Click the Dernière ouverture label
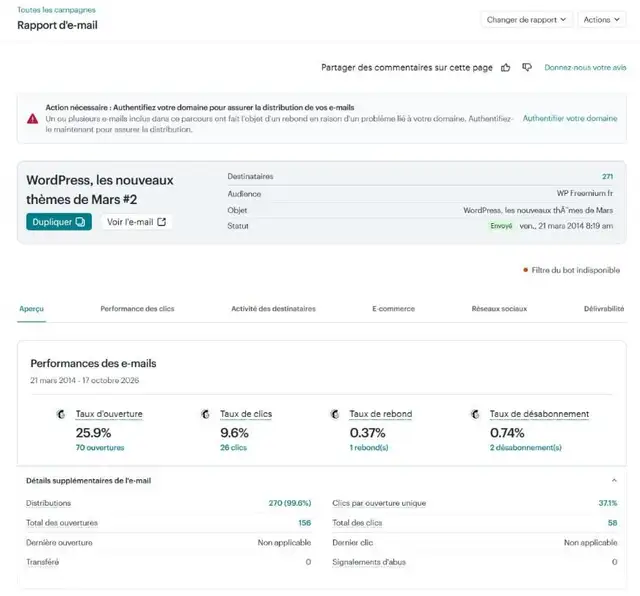The height and width of the screenshot is (596, 640). point(59,543)
